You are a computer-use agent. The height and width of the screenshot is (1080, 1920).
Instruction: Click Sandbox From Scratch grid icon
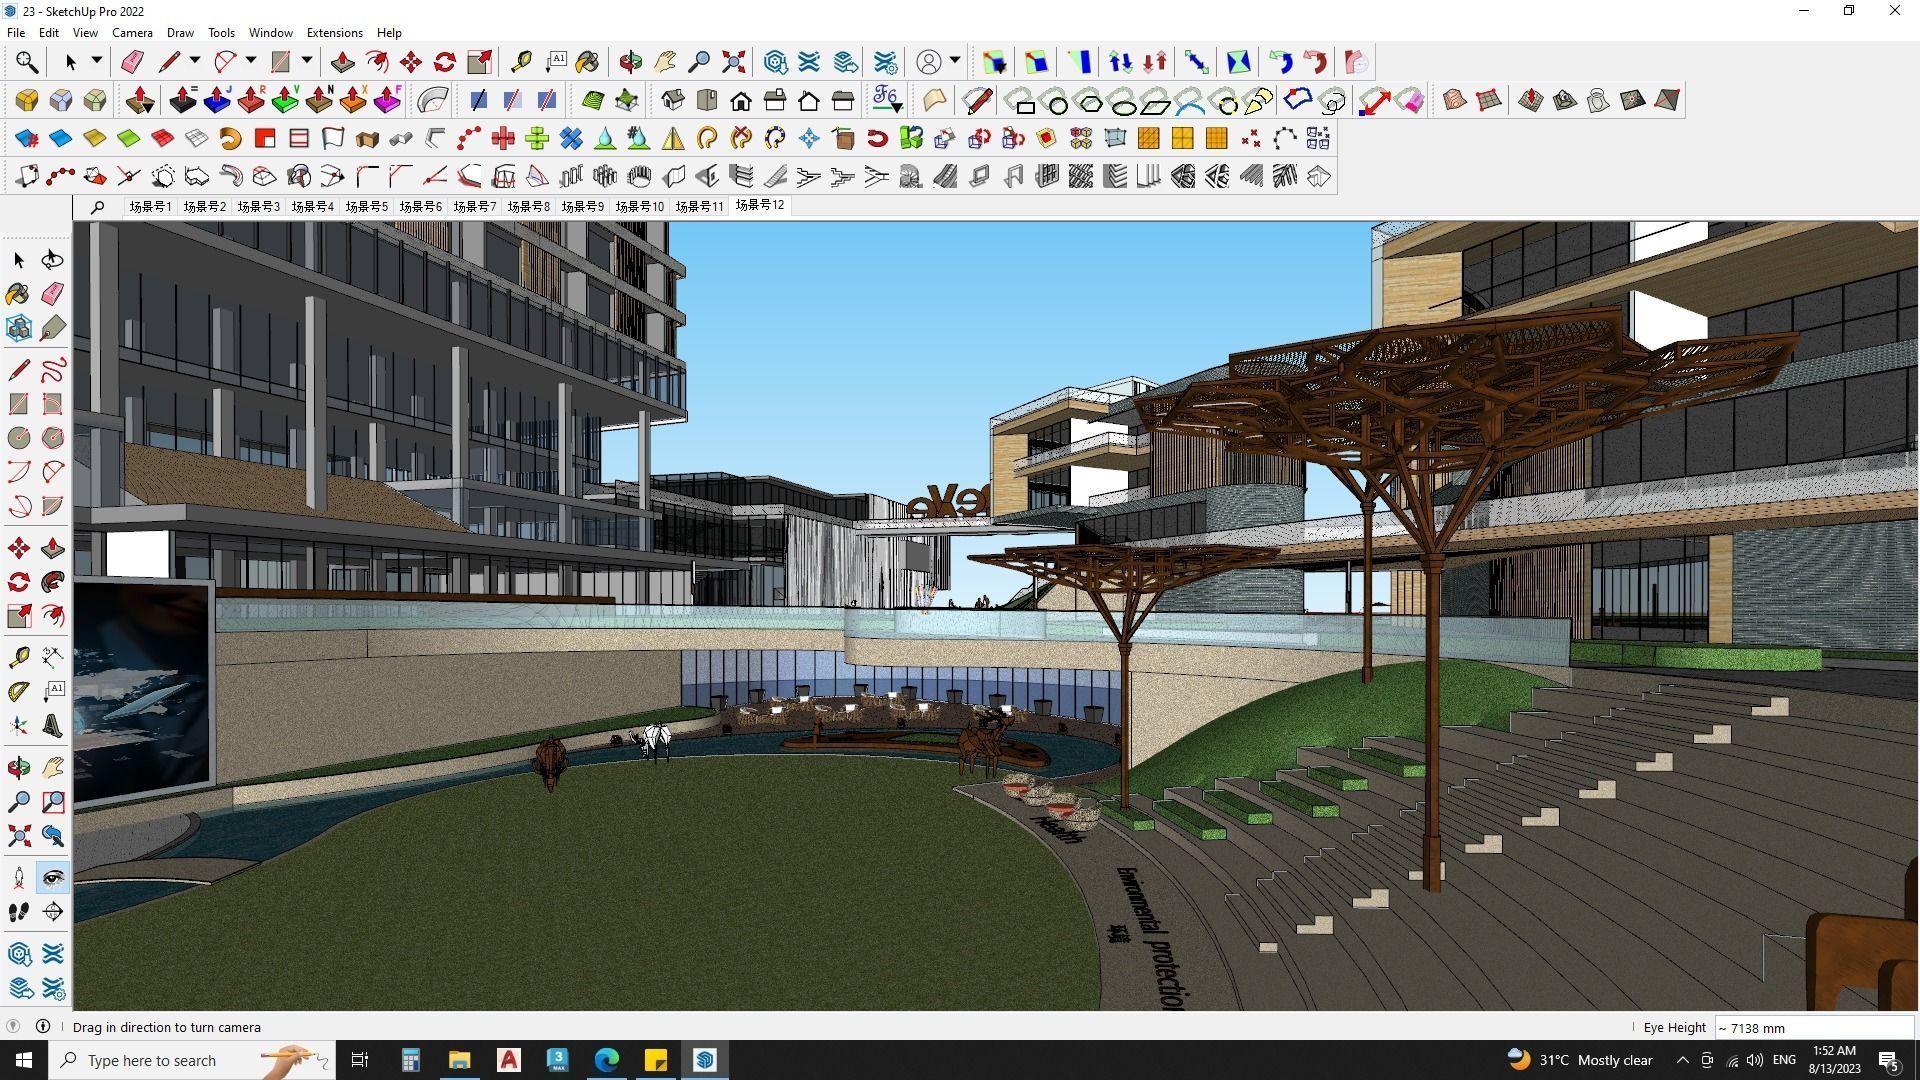tap(1489, 100)
